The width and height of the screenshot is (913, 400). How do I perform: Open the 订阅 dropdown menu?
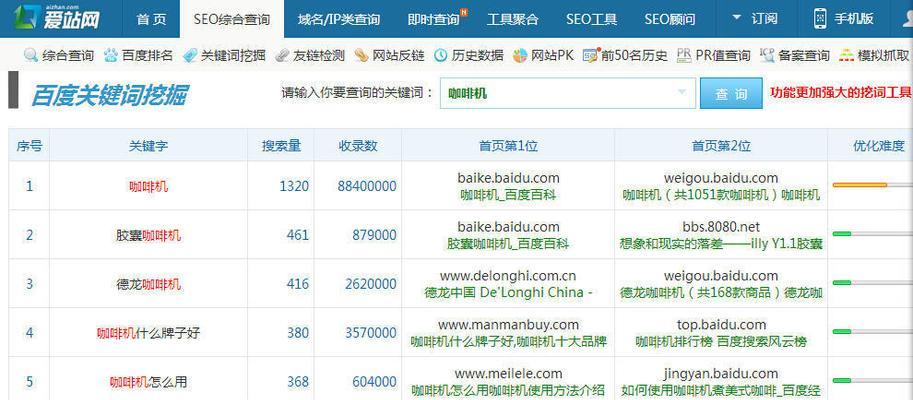pyautogui.click(x=755, y=19)
